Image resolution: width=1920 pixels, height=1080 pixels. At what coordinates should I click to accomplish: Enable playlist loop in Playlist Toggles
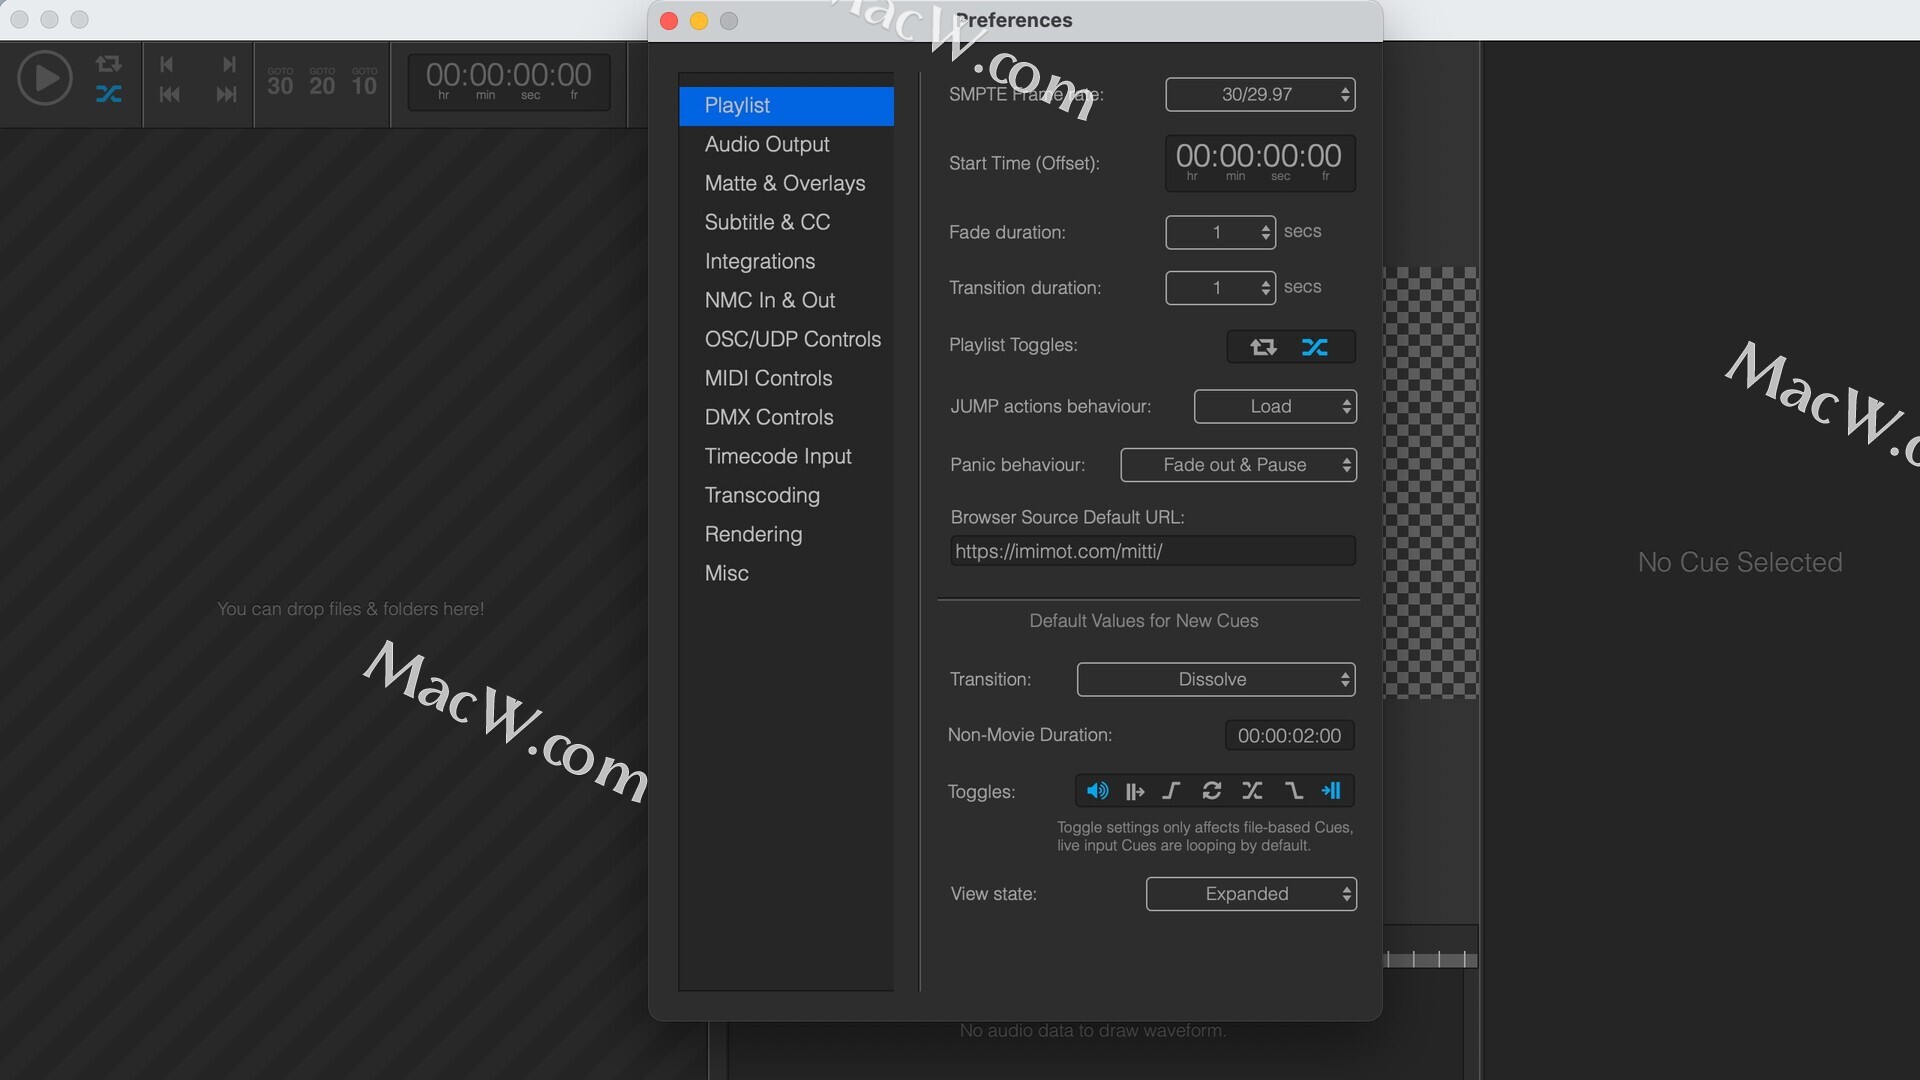[1263, 347]
